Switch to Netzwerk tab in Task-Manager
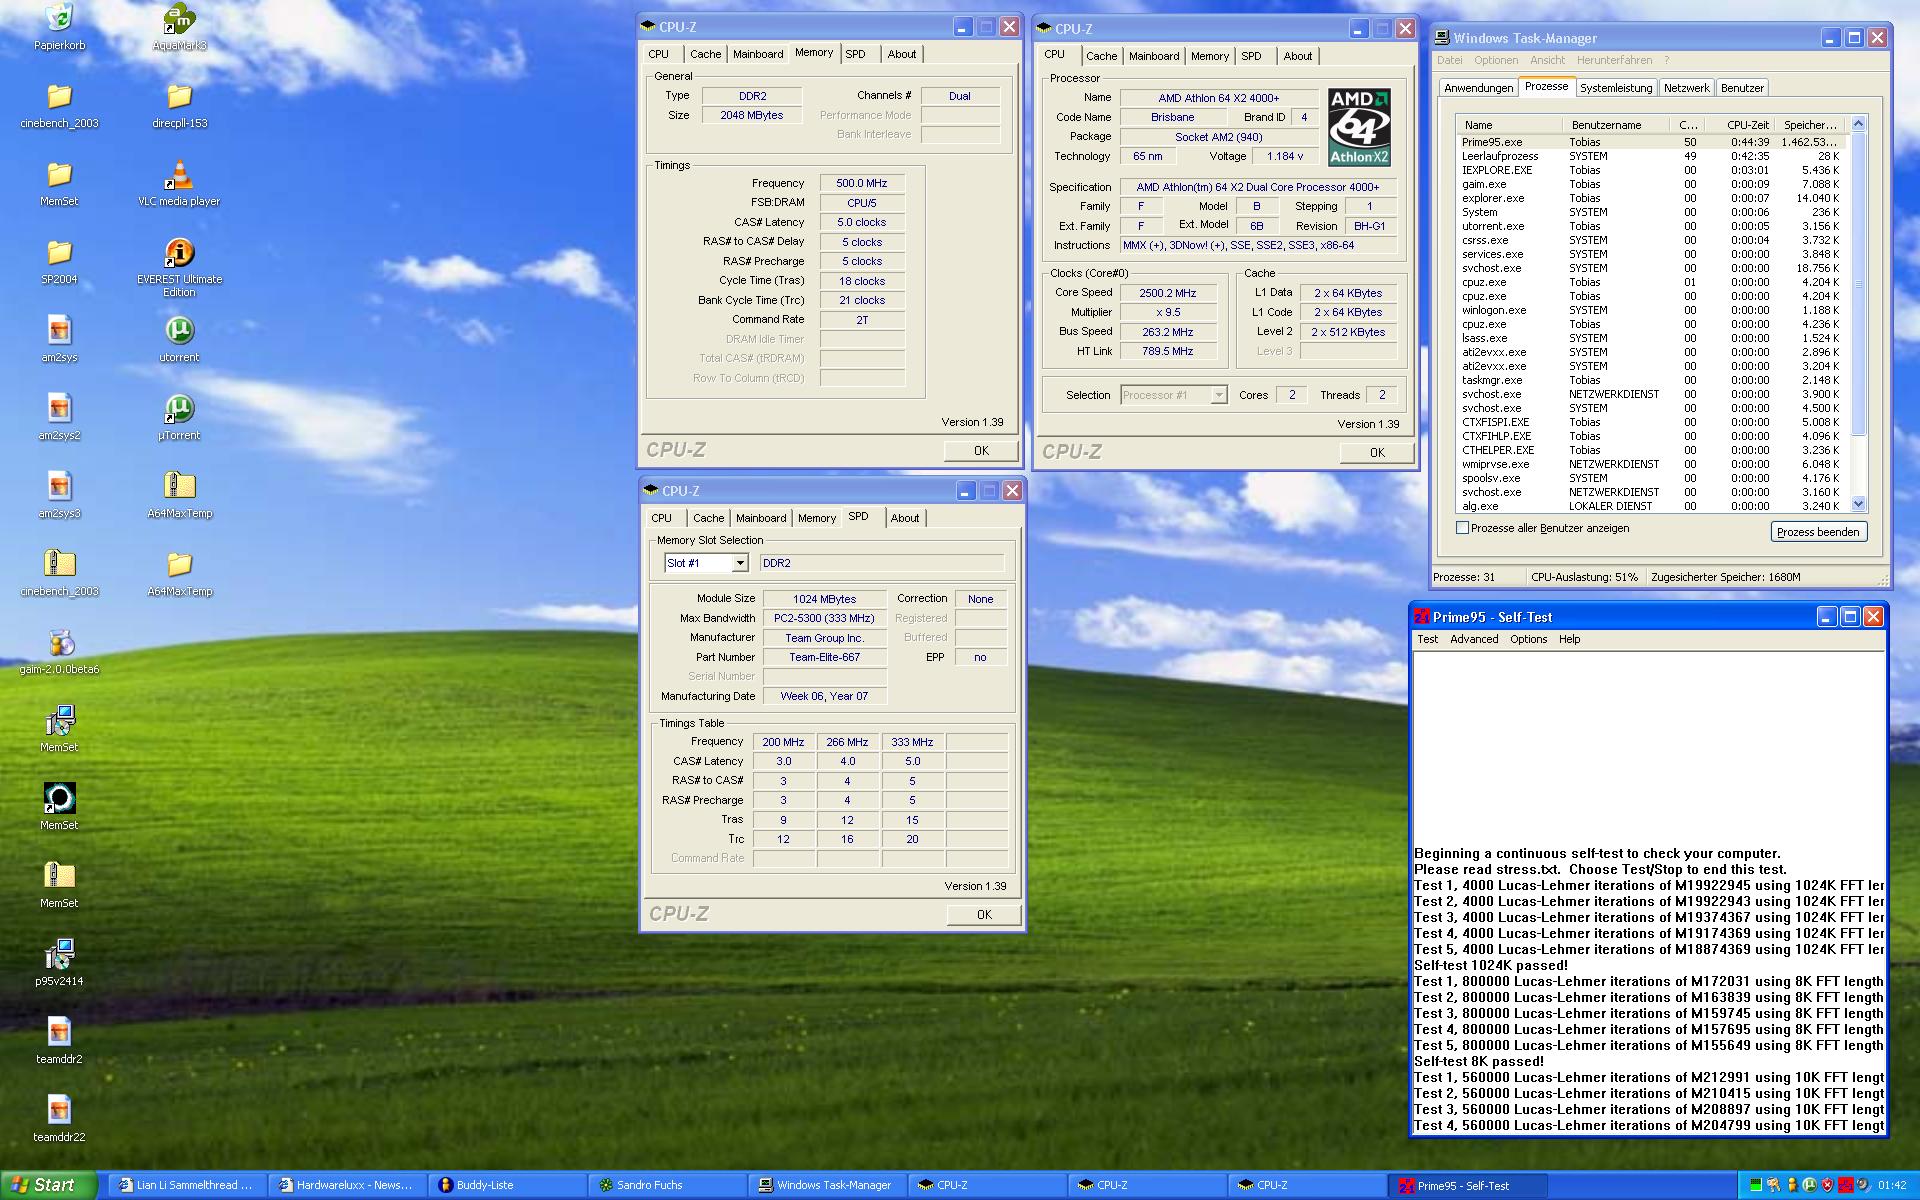Viewport: 1920px width, 1200px height. [1686, 88]
